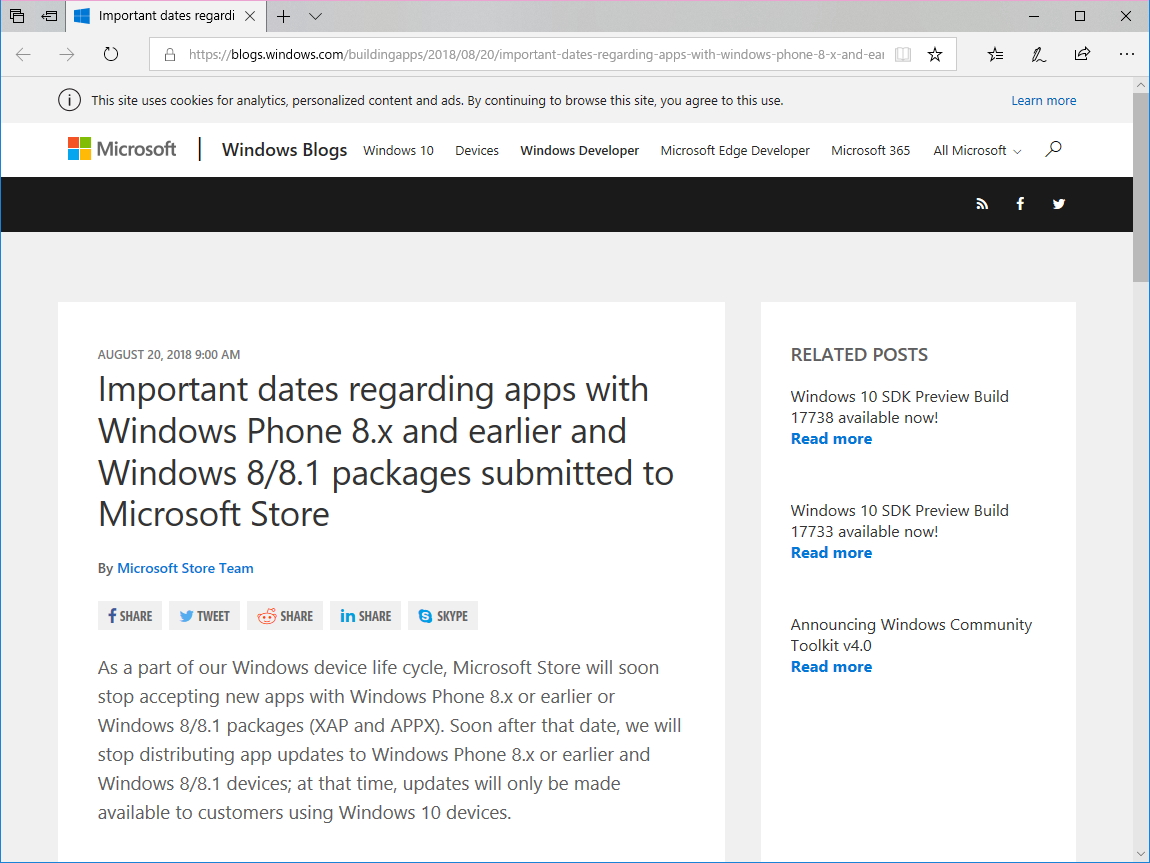Image resolution: width=1150 pixels, height=863 pixels.
Task: Share the article via the SKYPE button
Action: tap(442, 615)
